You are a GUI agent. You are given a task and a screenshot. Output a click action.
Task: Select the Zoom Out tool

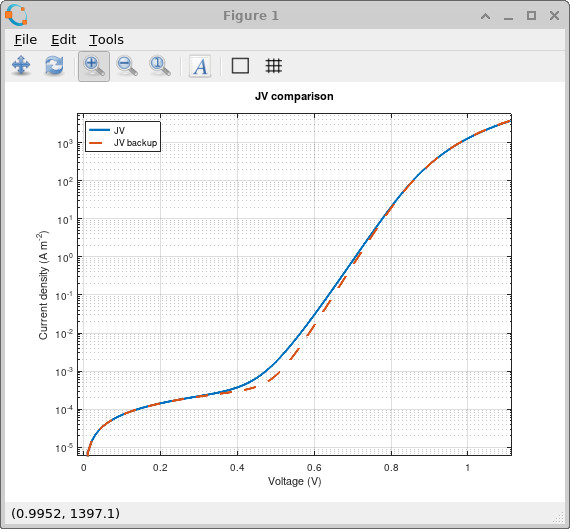click(127, 66)
